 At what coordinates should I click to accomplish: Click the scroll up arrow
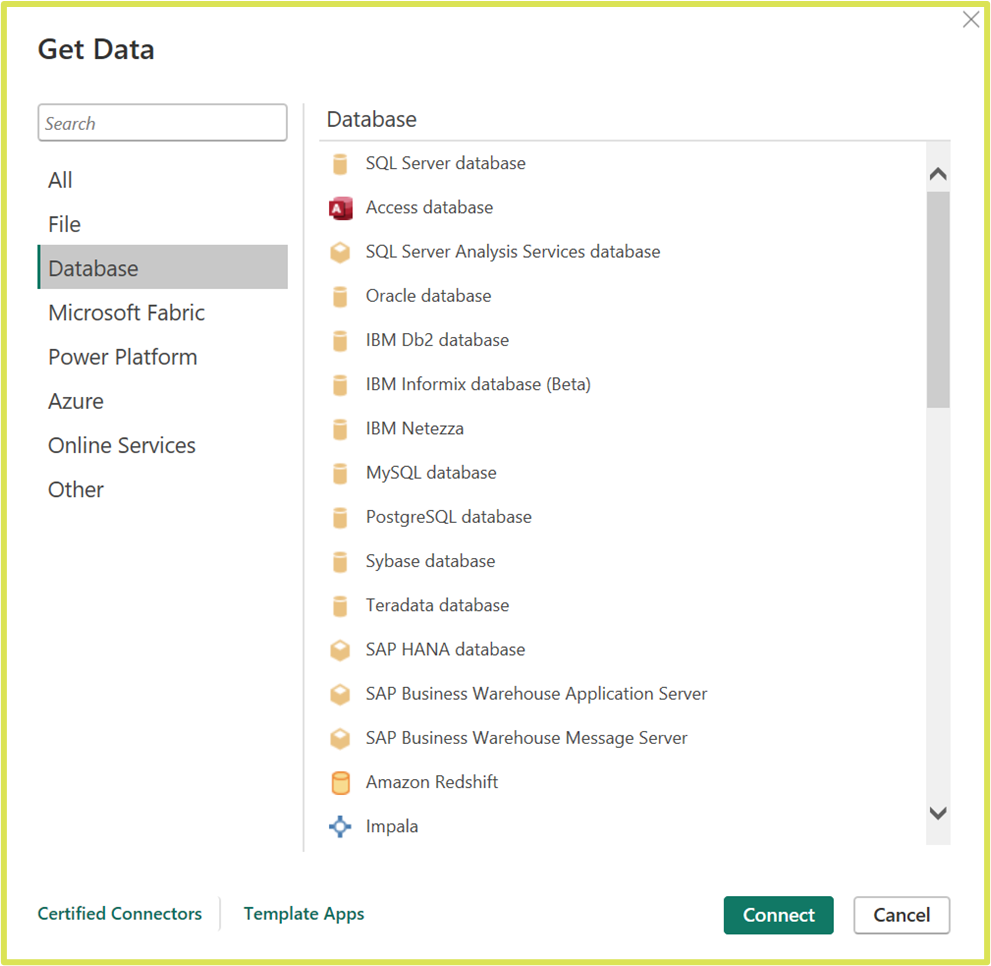click(938, 174)
